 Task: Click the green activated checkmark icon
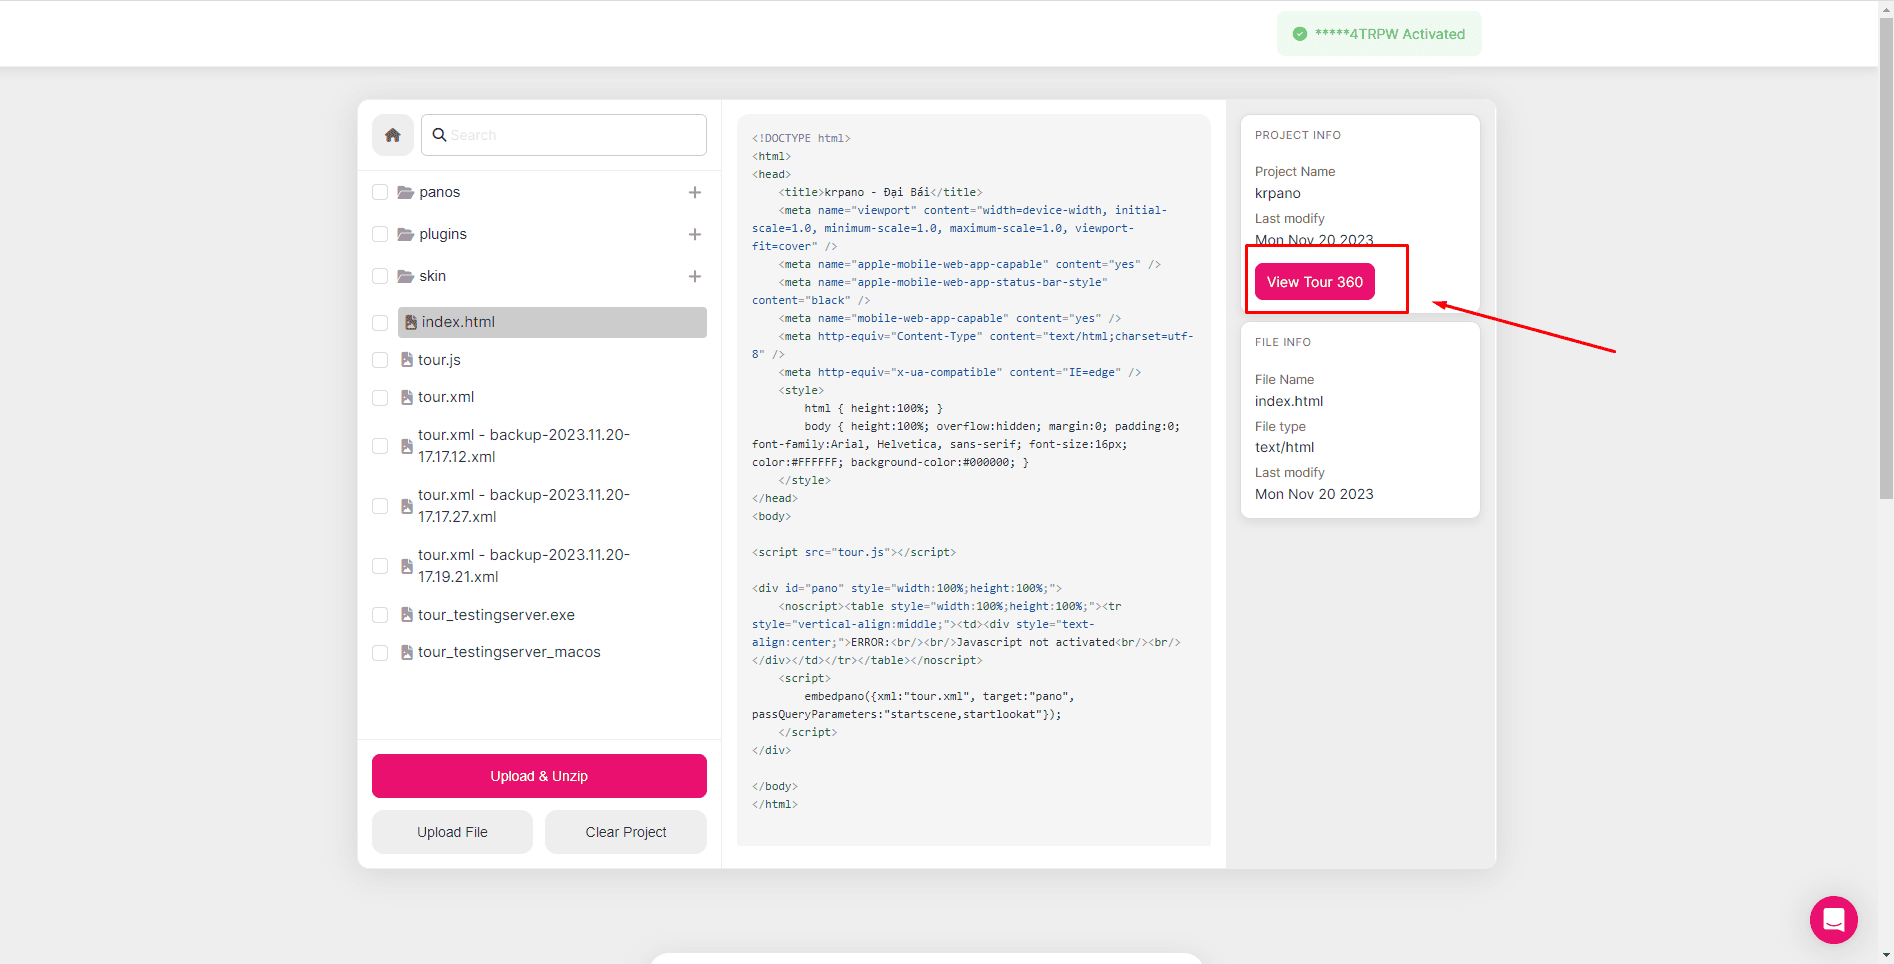coord(1300,34)
